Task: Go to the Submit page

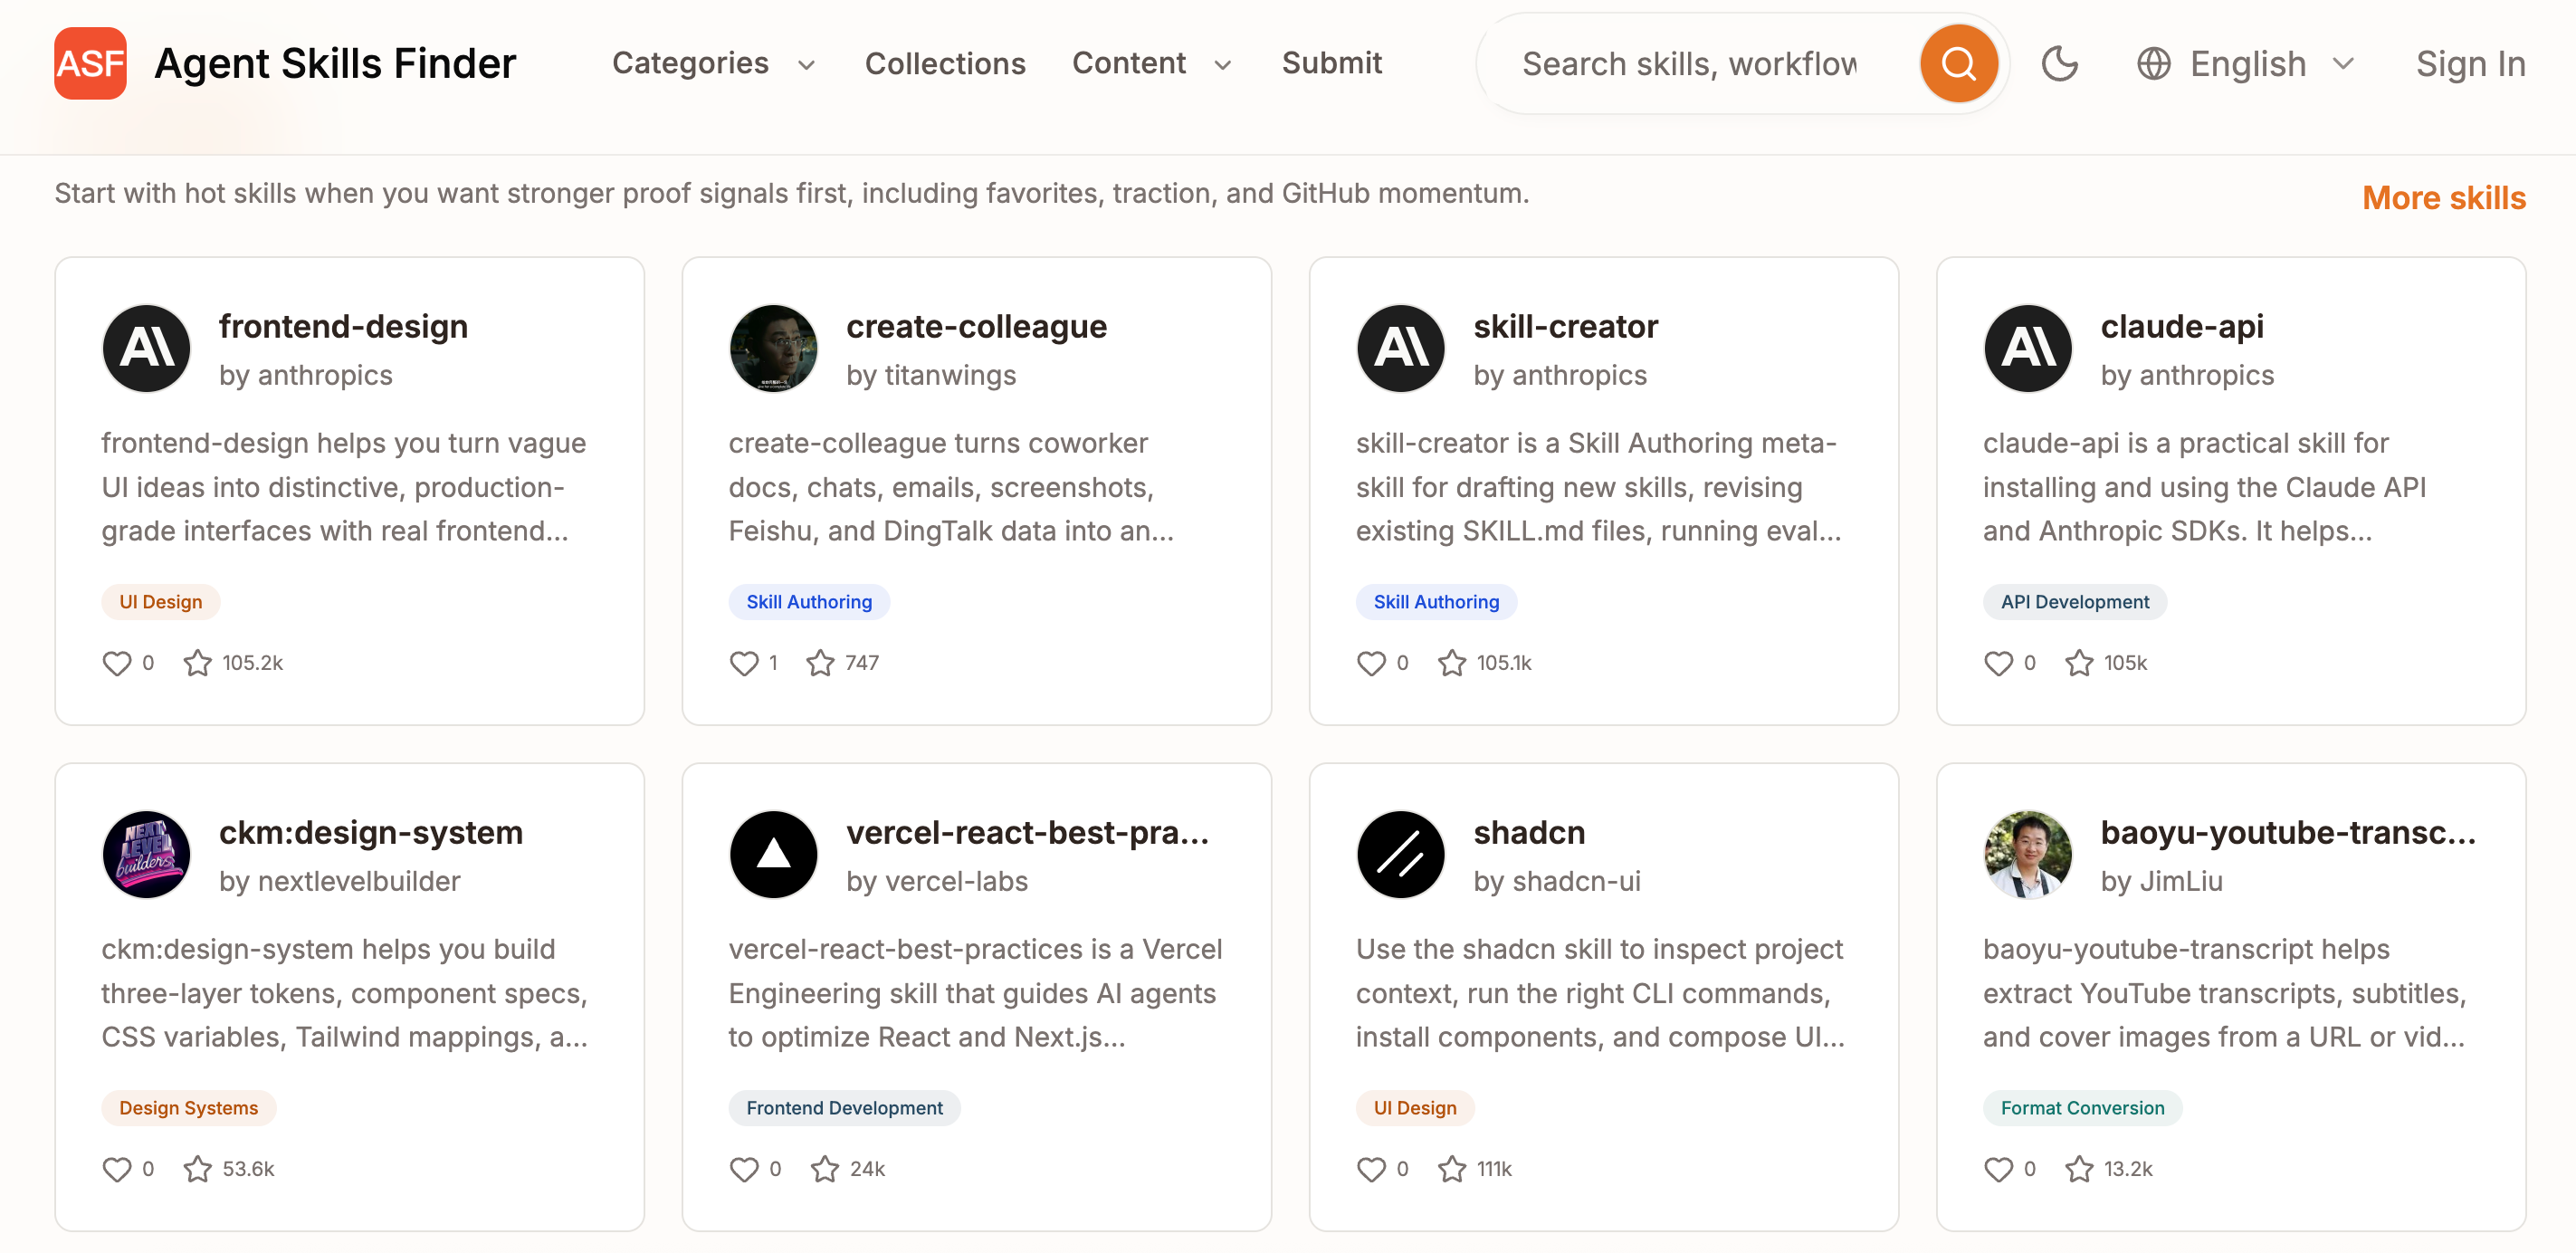Action: 1331,64
